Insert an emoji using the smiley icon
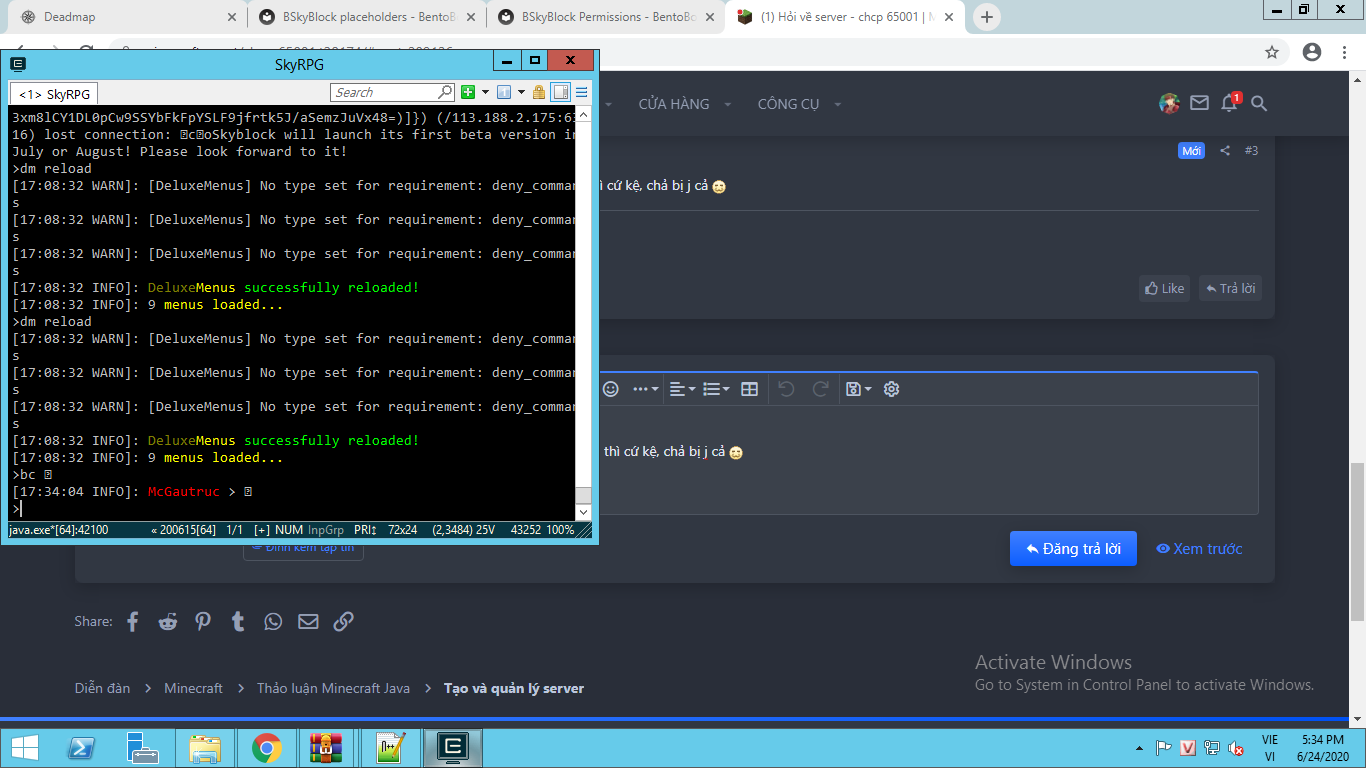1366x768 pixels. click(x=610, y=389)
